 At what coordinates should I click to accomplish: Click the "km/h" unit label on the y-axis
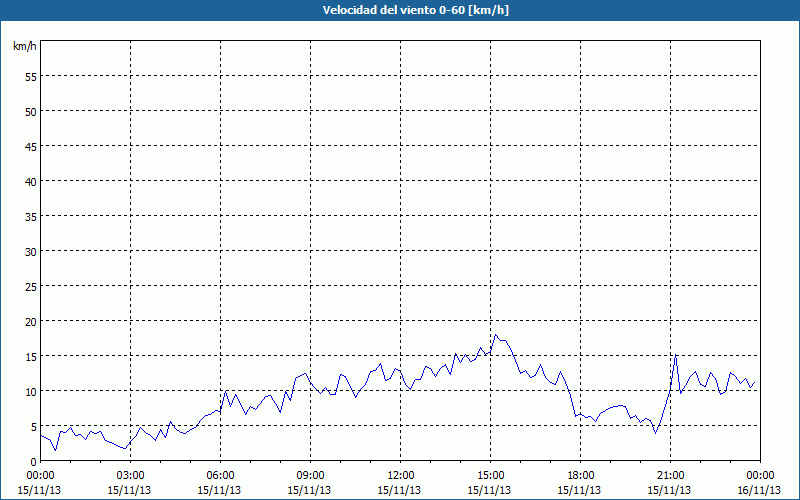click(24, 46)
